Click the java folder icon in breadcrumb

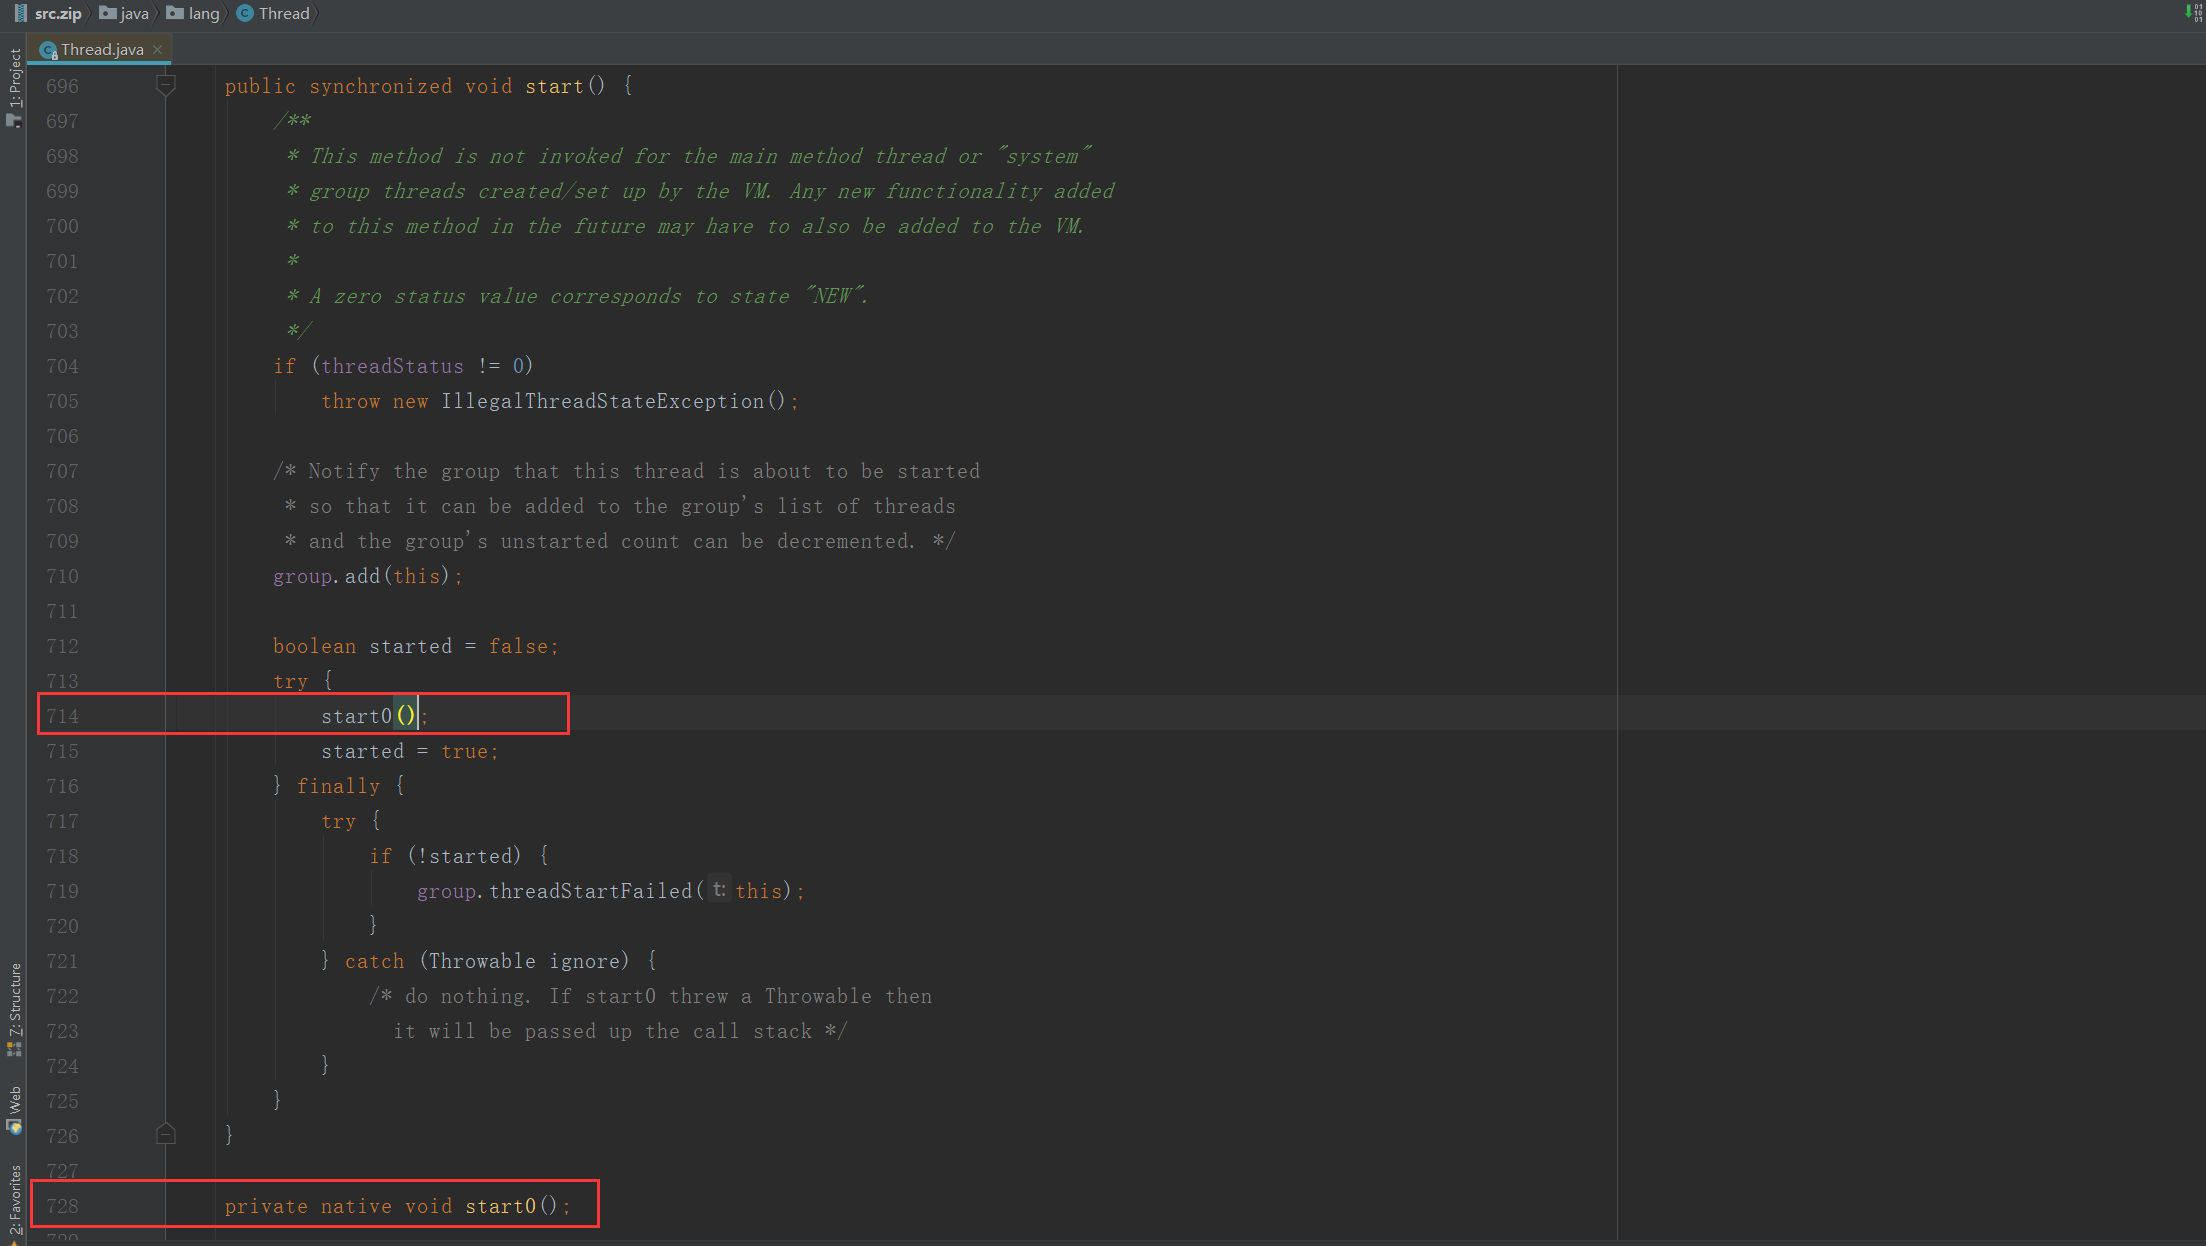[108, 13]
